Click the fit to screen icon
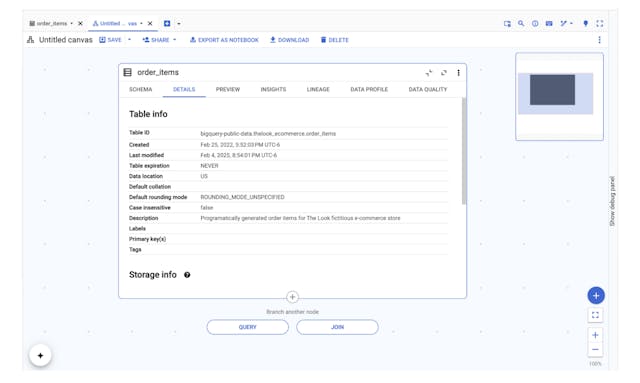The width and height of the screenshot is (640, 383). coord(596,315)
